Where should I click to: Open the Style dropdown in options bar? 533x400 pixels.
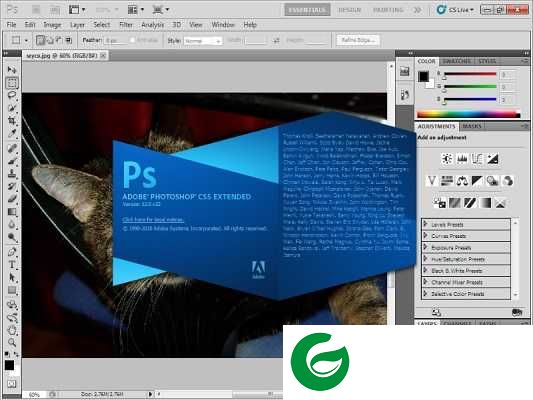tap(203, 41)
